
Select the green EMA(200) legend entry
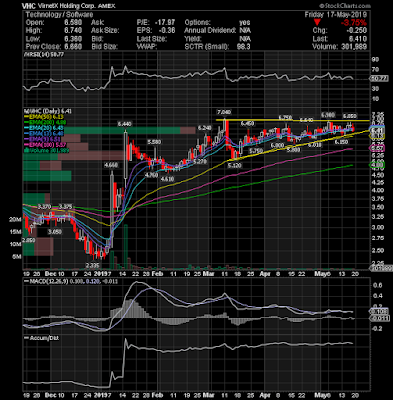coord(44,122)
